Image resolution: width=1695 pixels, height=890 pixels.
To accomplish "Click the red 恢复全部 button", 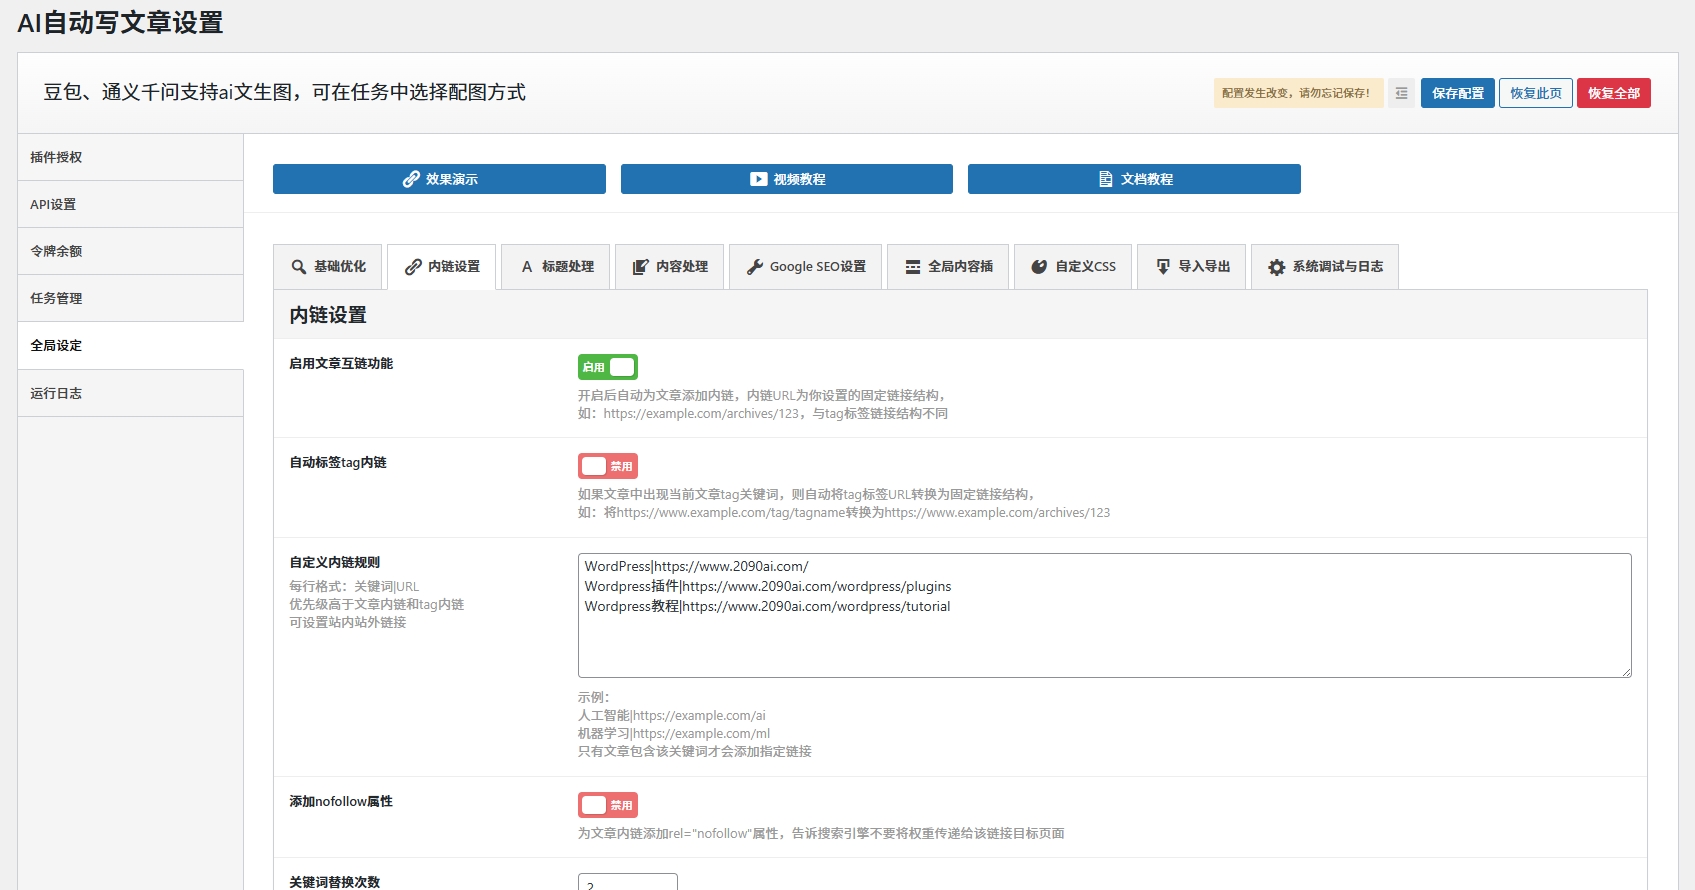I will 1613,93.
